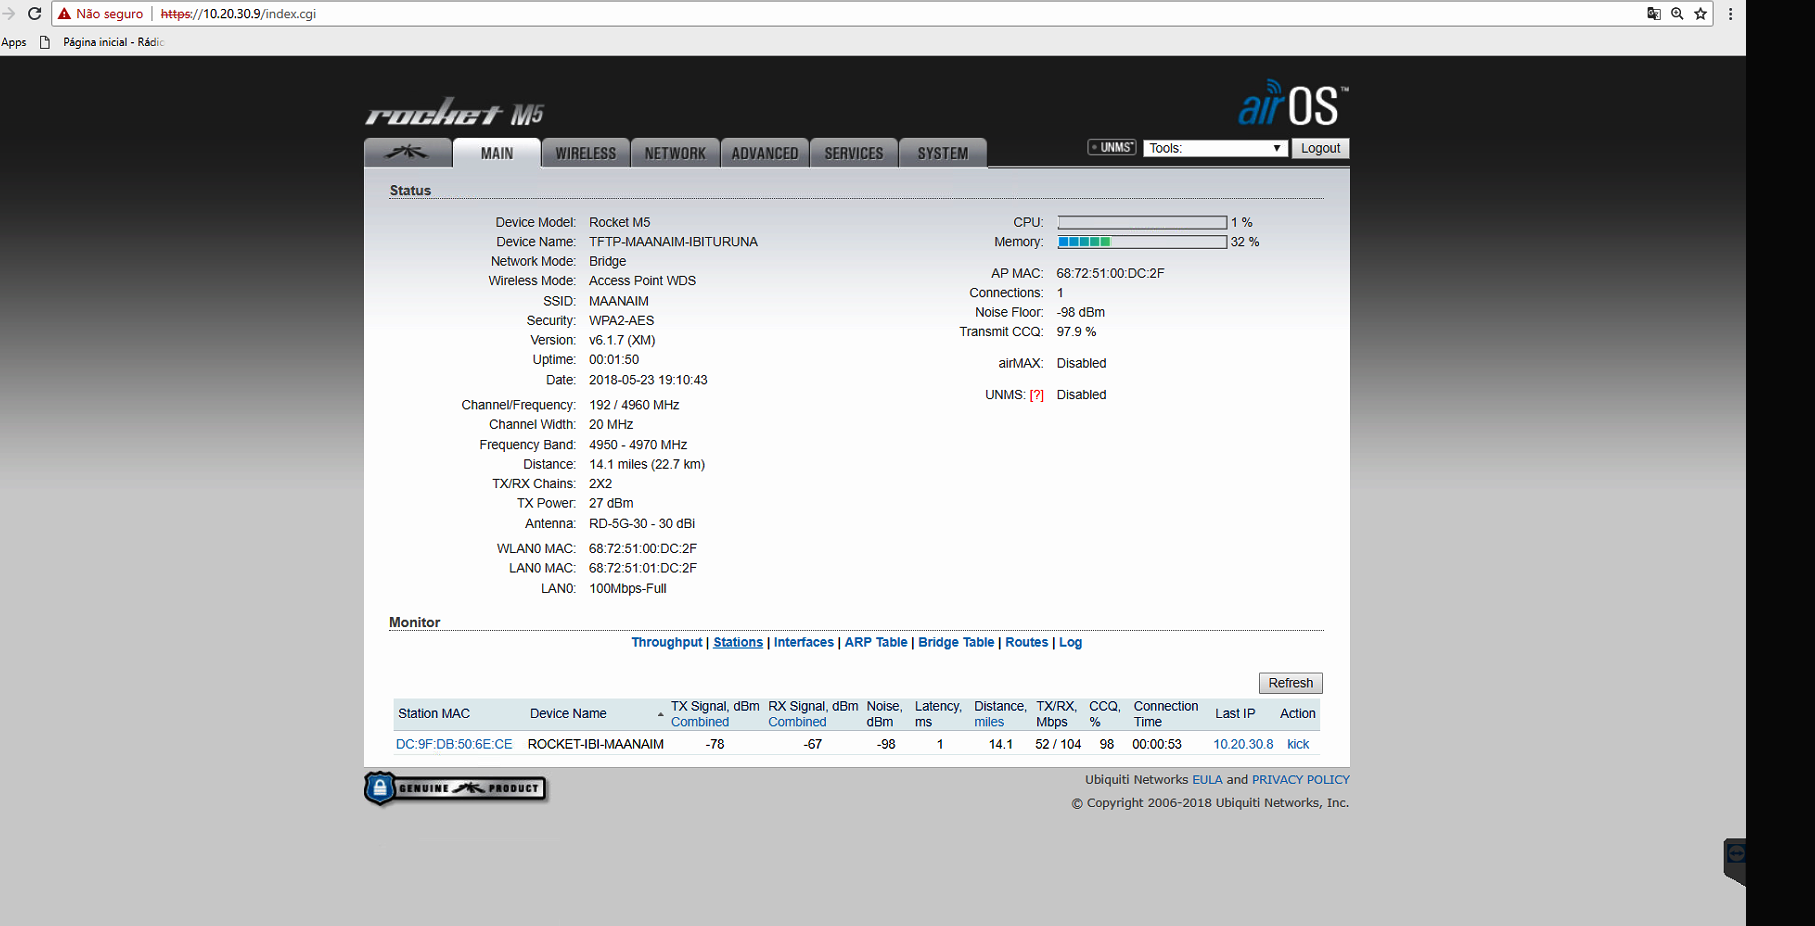Kick the ROCKET-IBI-MAANAIM station

1298,744
